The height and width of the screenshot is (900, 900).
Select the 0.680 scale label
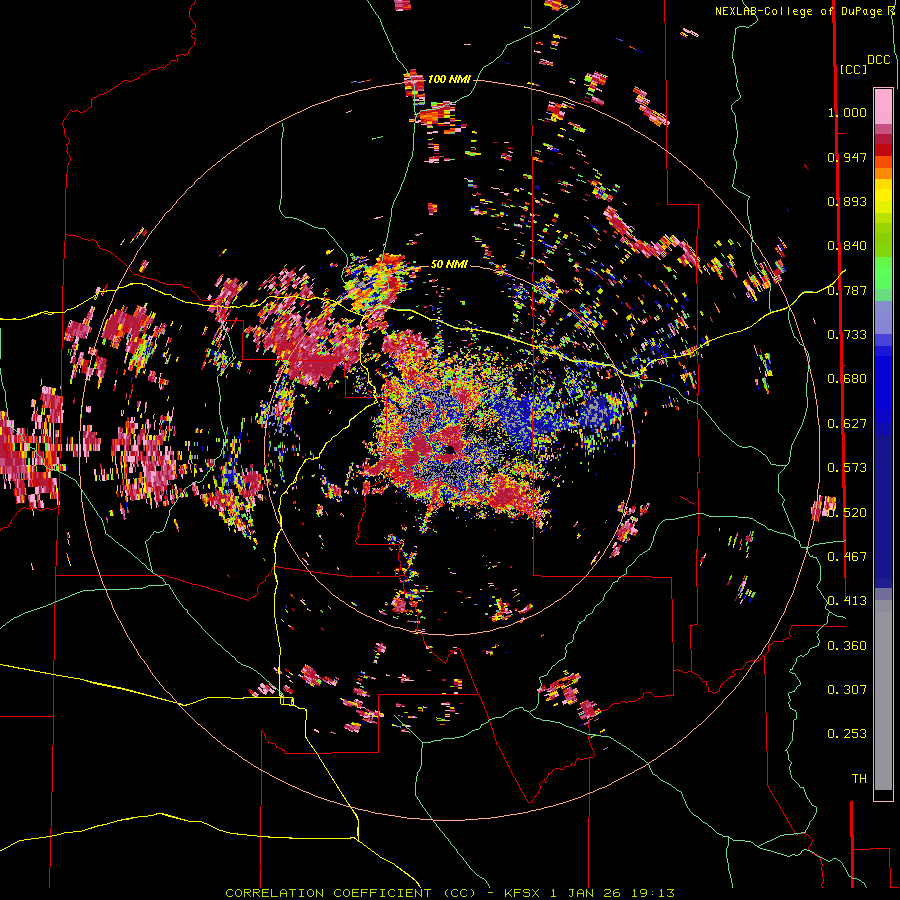[847, 379]
